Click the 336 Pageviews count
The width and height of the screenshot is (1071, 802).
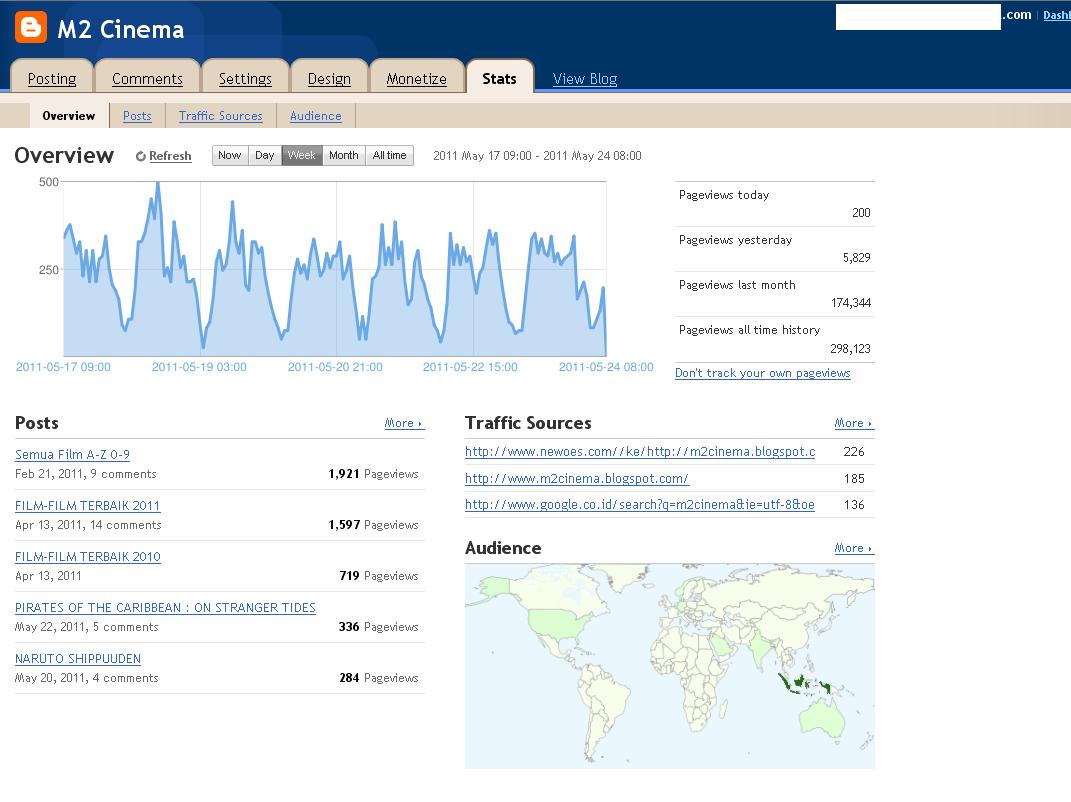click(x=378, y=626)
